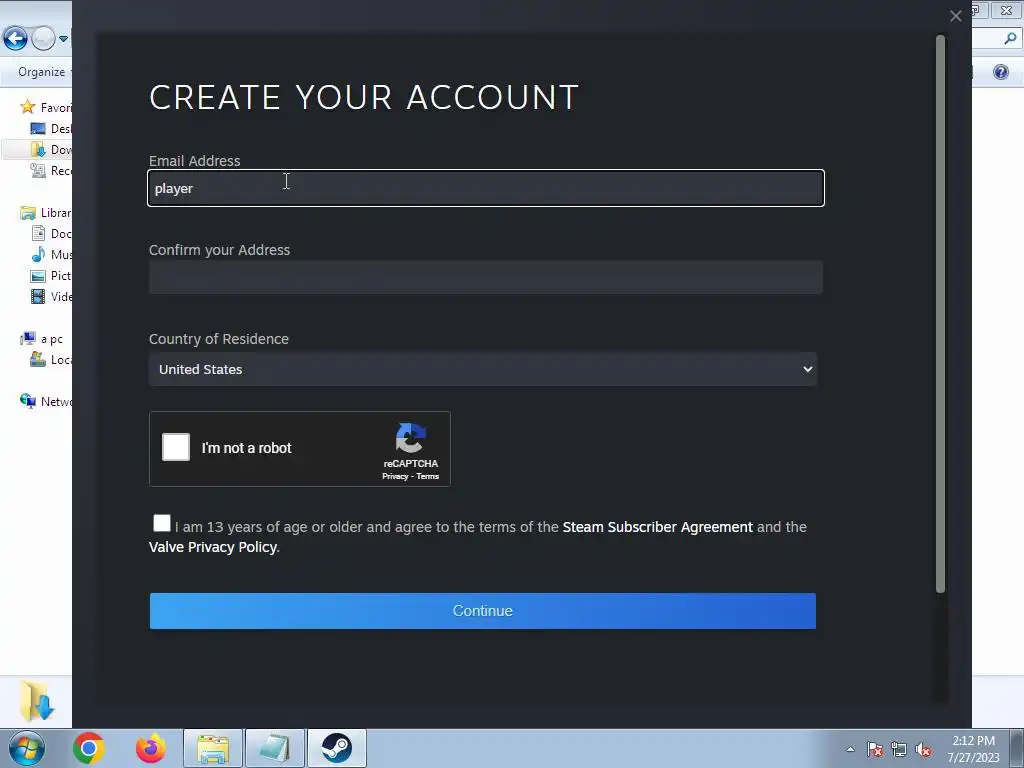This screenshot has width=1024, height=768.
Task: Open the Country of Residence dropdown
Action: click(x=483, y=369)
